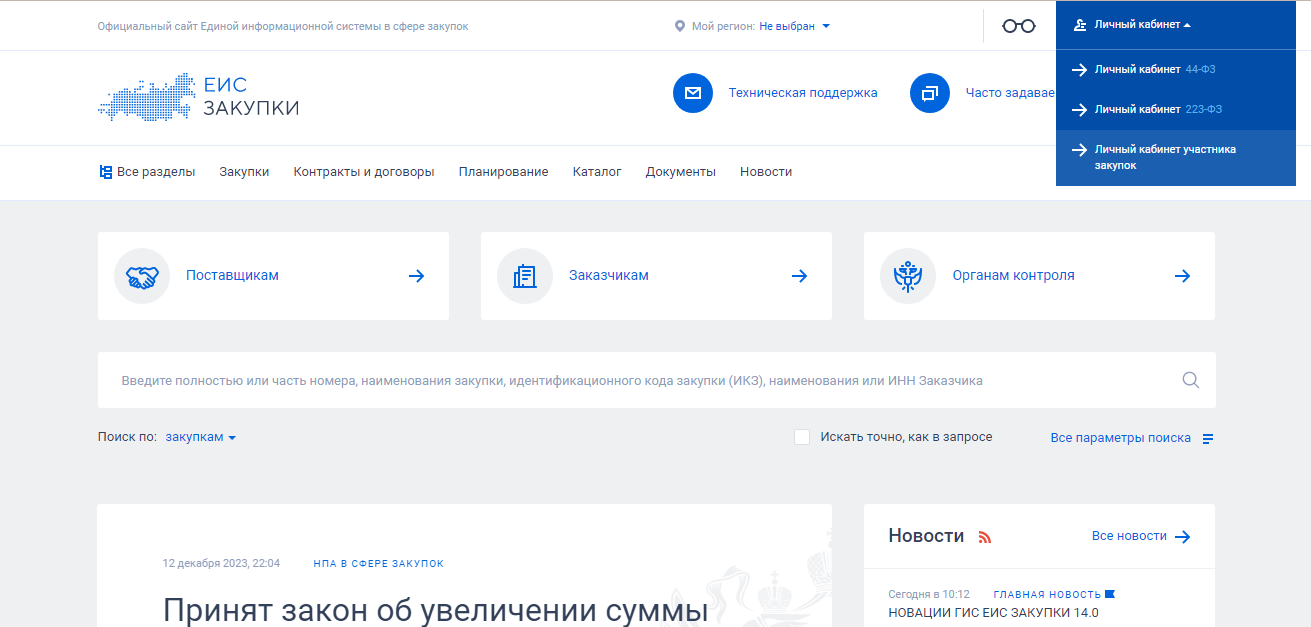The height and width of the screenshot is (627, 1311).
Task: Select Личный кабинет участника закупок
Action: [1176, 157]
